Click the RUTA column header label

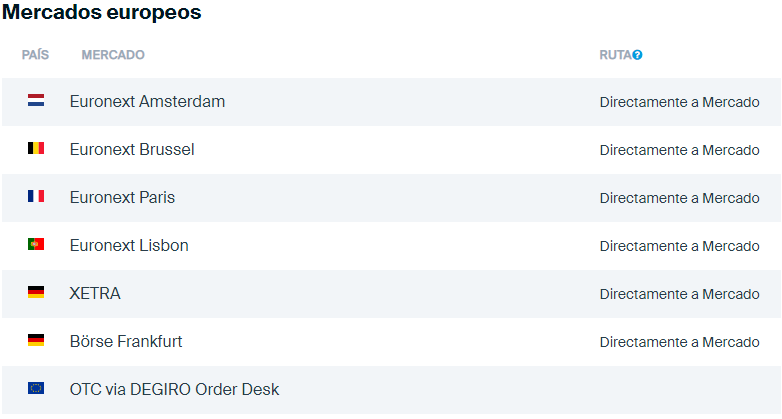(615, 55)
